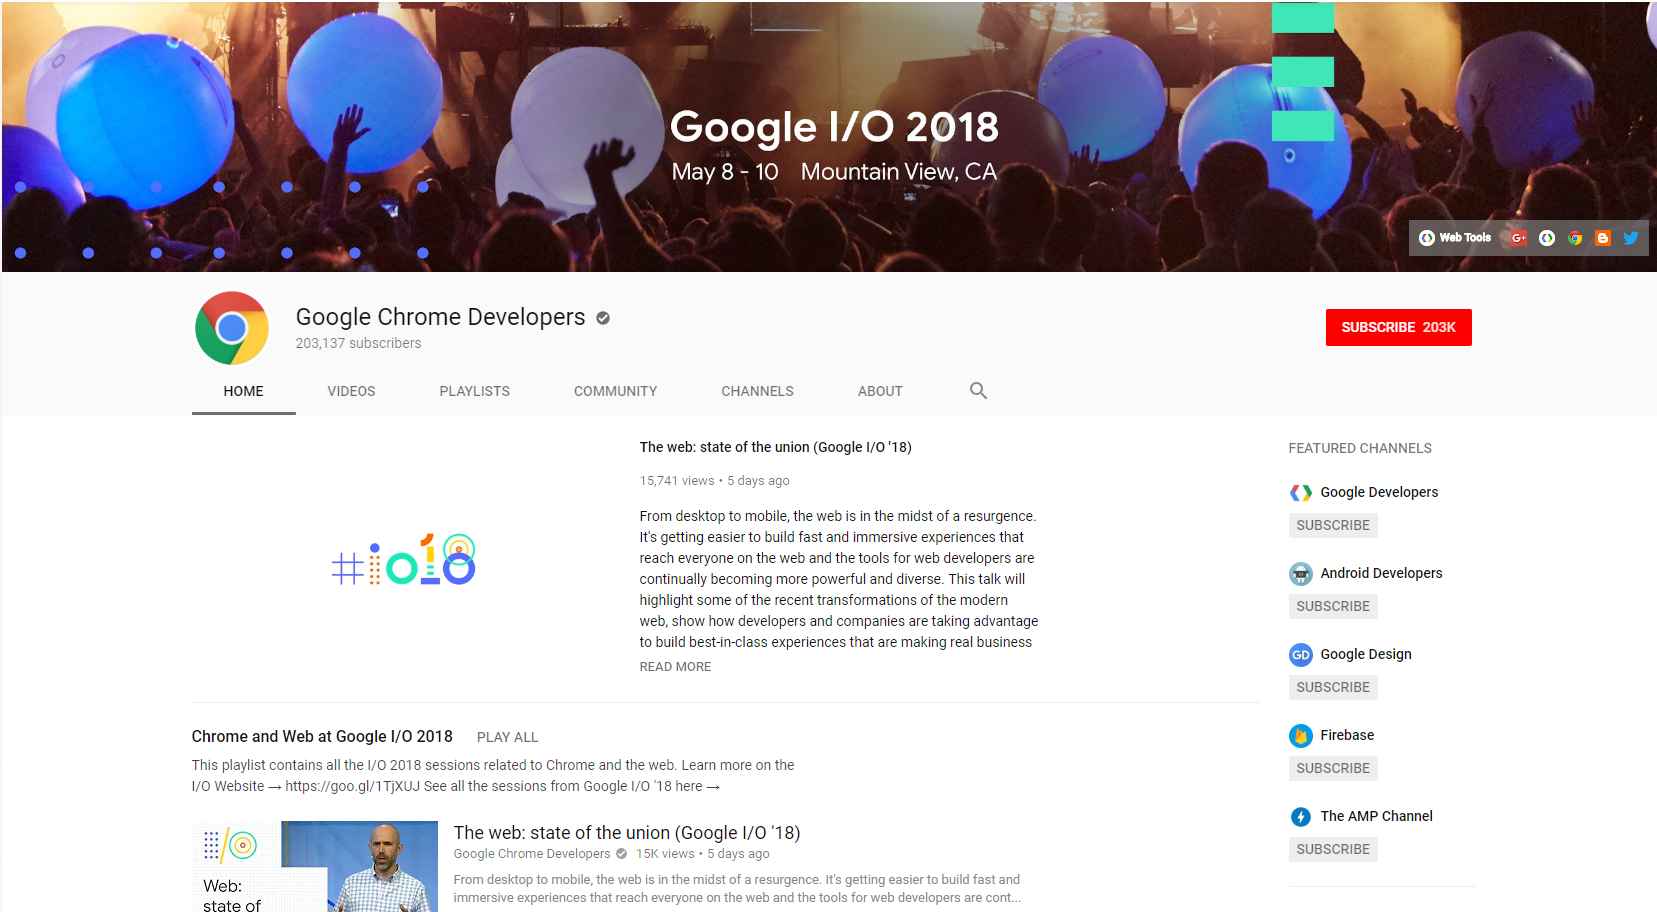Open 'The web: state of the union' playlist video title
1657x912 pixels.
[627, 832]
